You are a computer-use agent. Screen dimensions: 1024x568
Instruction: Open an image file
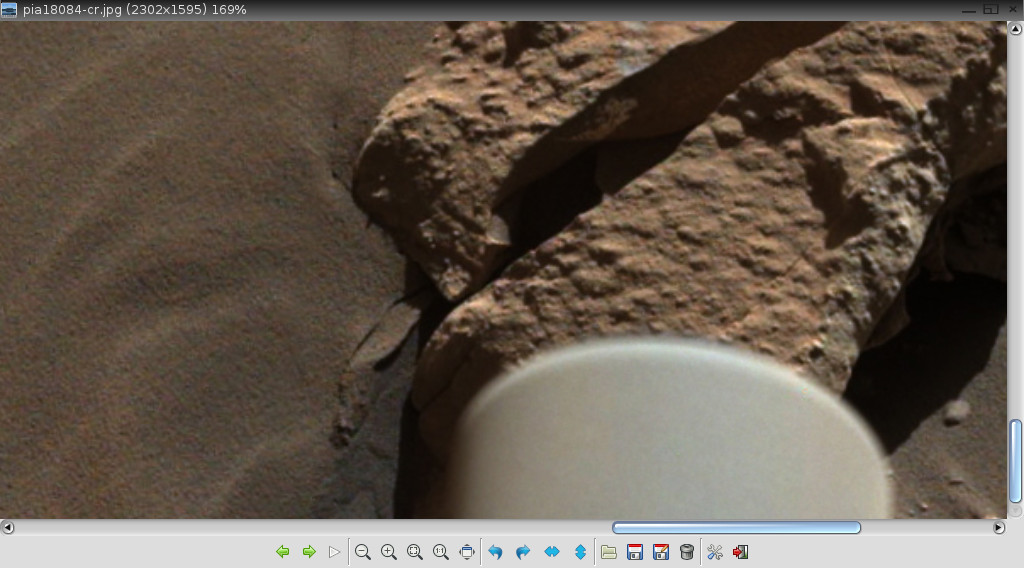point(609,552)
